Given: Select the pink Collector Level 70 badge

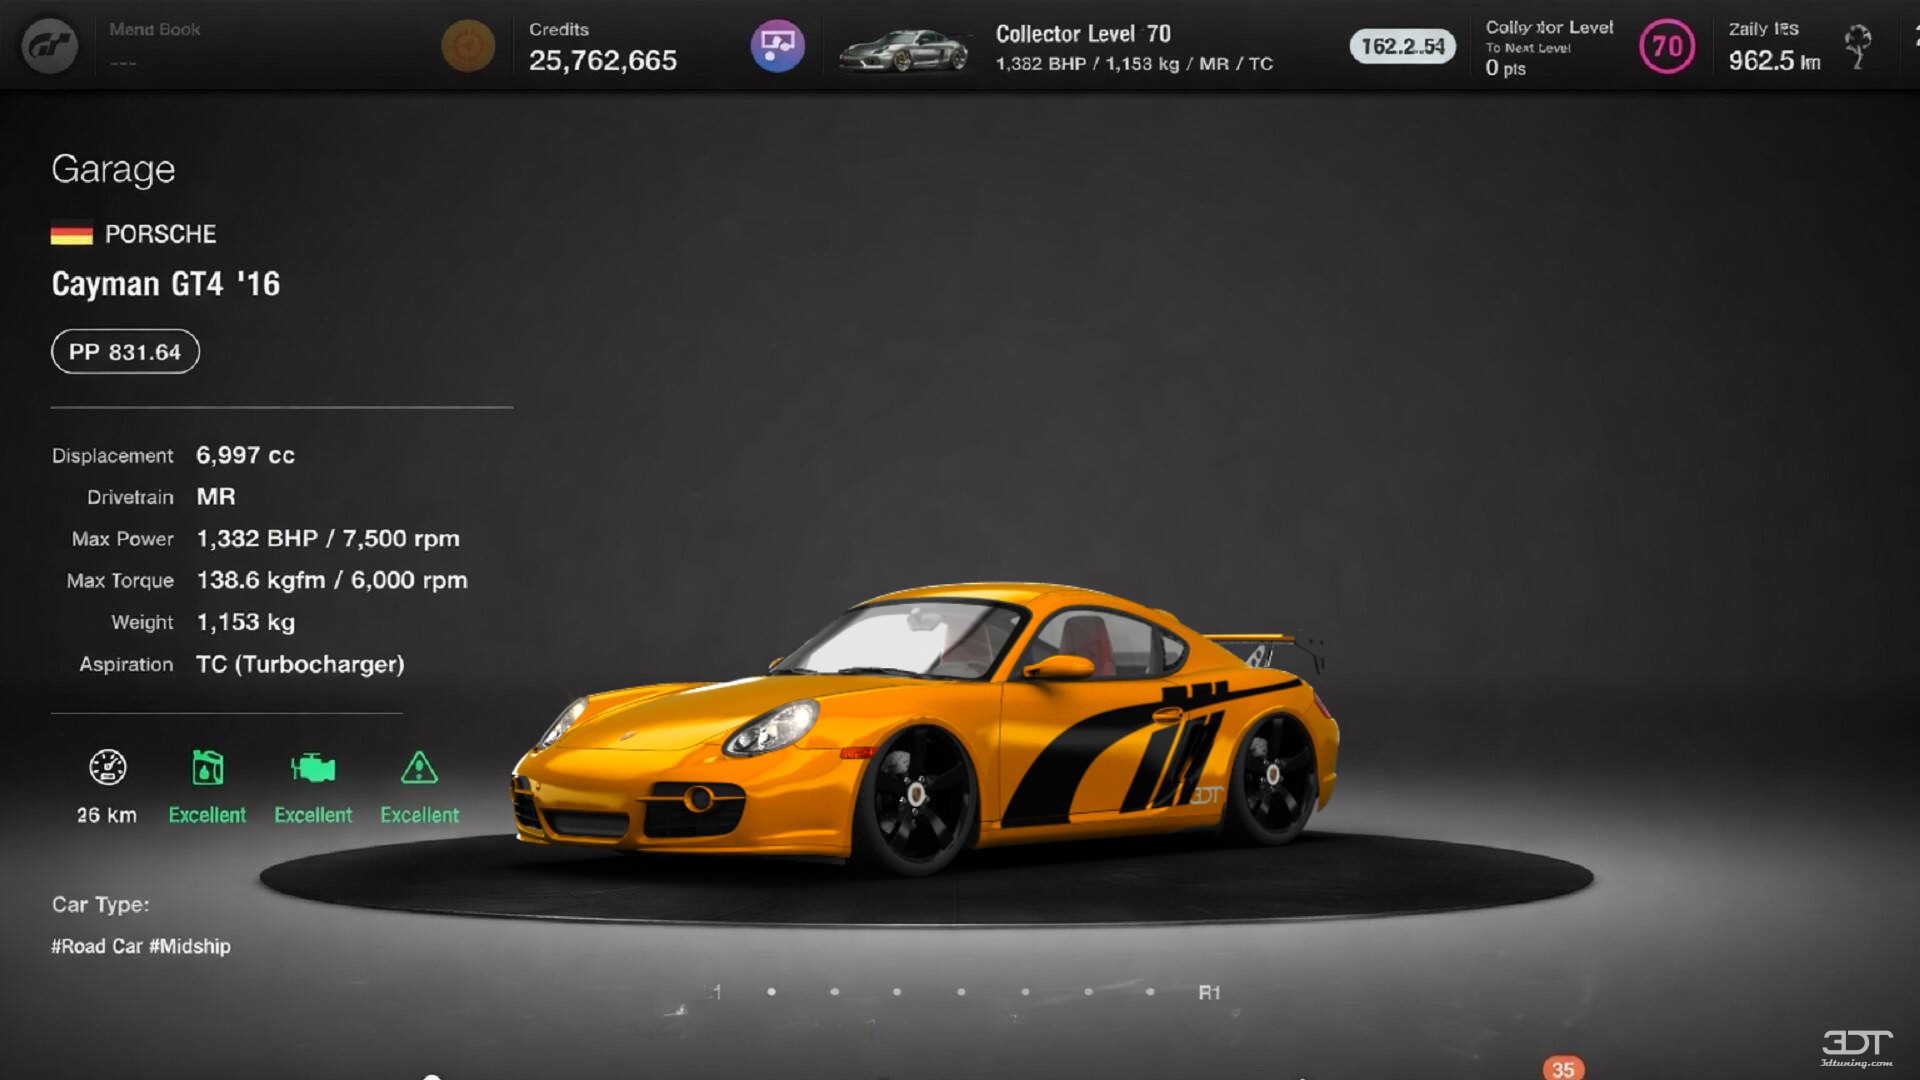Looking at the screenshot, I should (x=1666, y=45).
